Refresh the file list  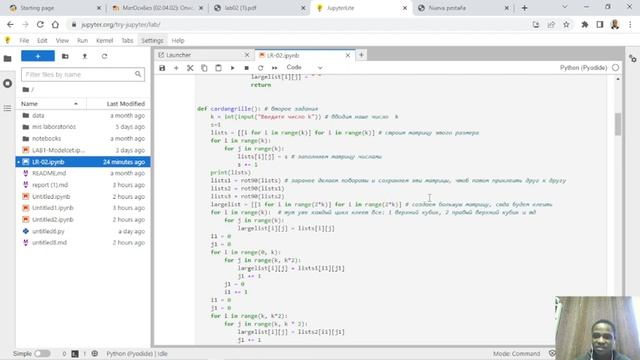pos(104,56)
